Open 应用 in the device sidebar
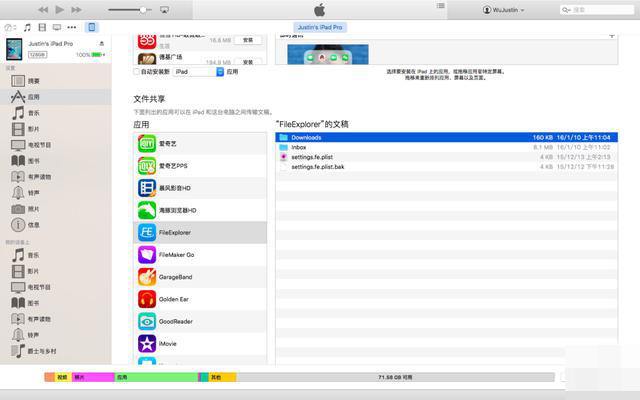This screenshot has height=400, width=640. [x=33, y=97]
